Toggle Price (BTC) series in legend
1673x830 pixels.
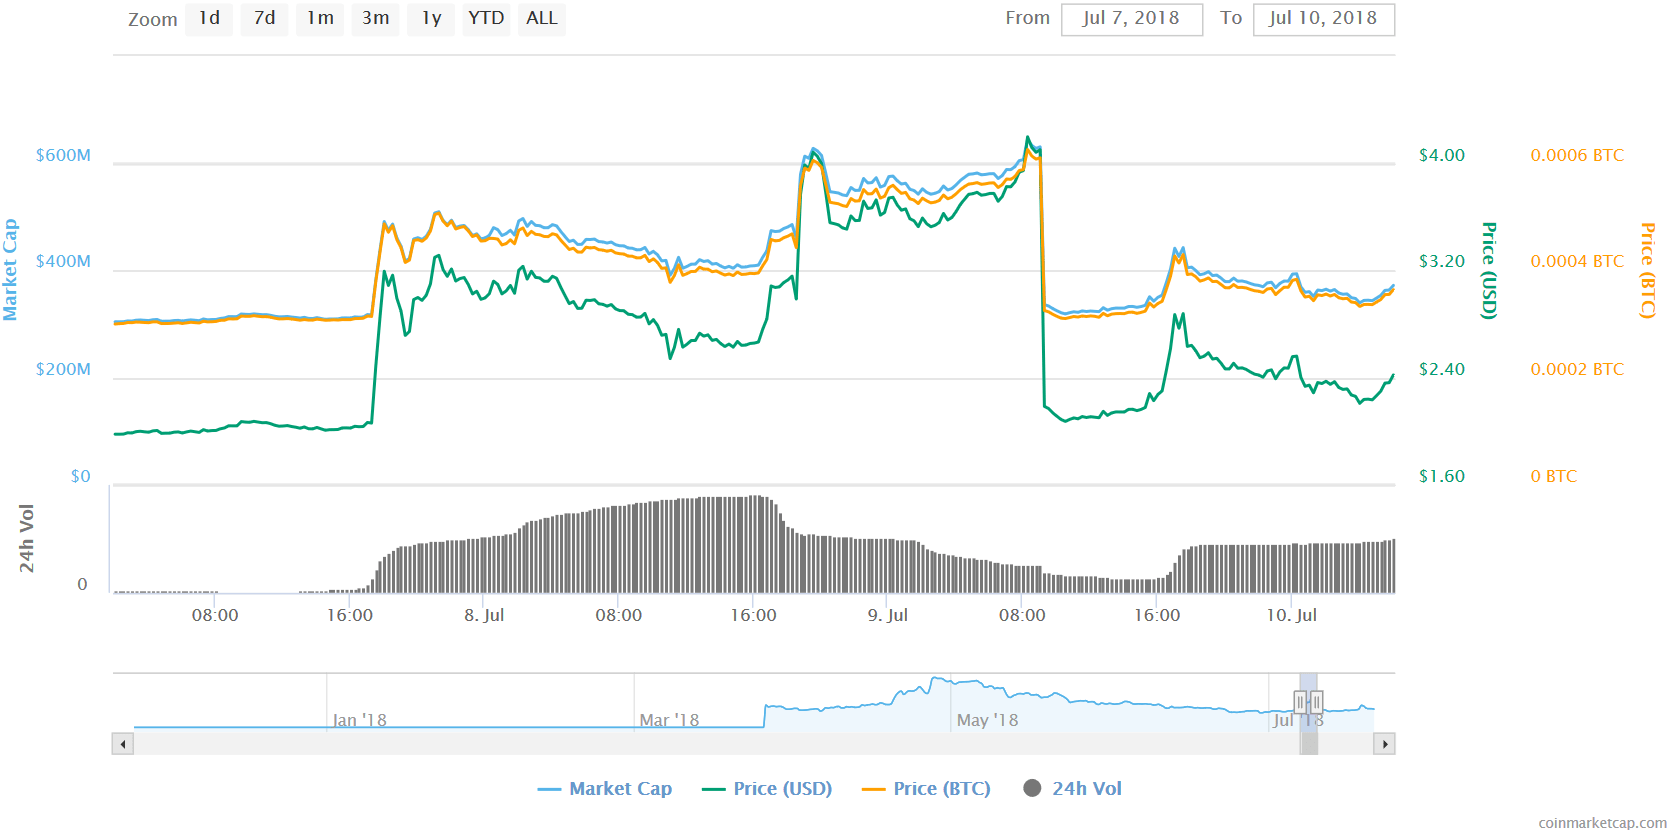pos(926,789)
